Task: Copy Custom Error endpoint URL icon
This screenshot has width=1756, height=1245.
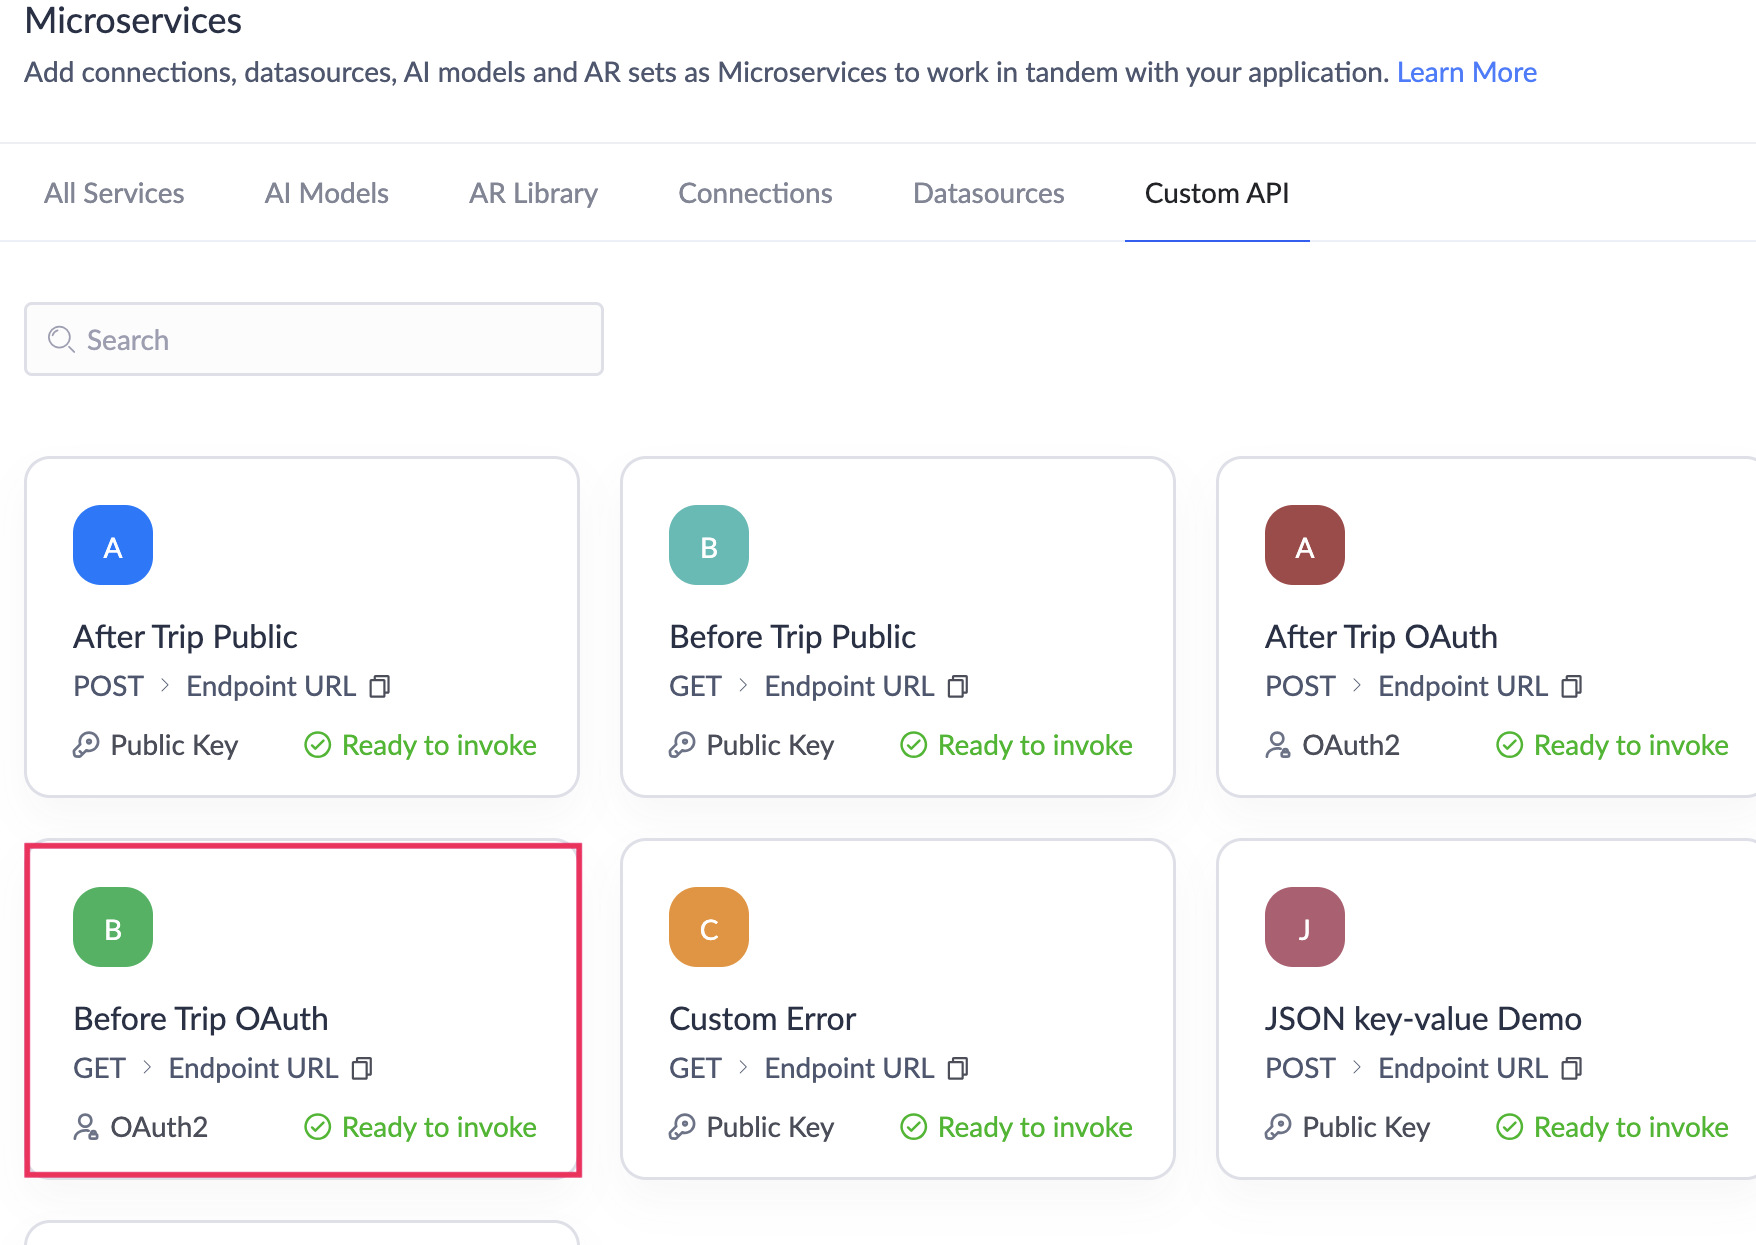Action: (958, 1069)
